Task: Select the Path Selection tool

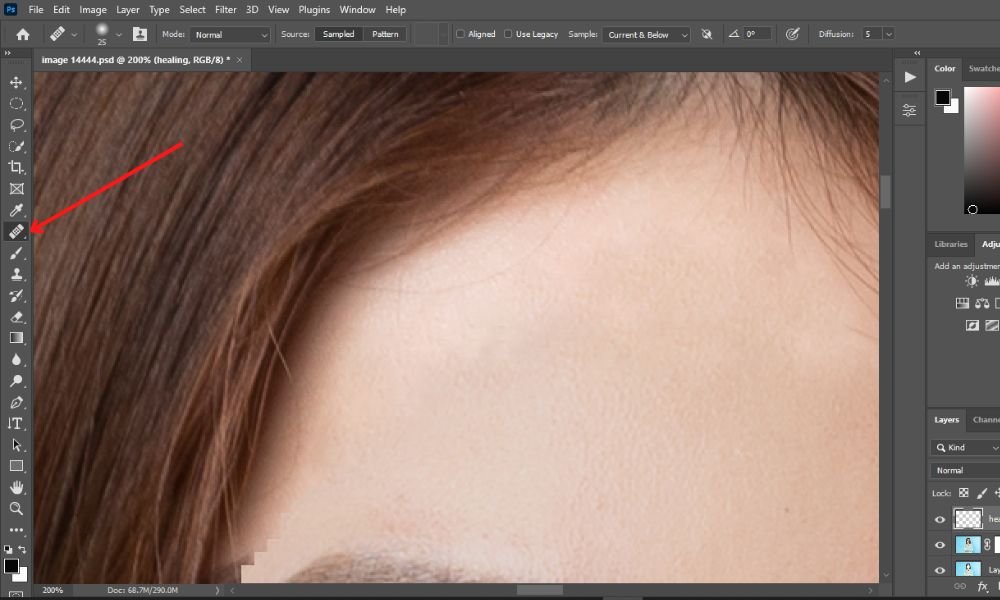Action: point(16,445)
